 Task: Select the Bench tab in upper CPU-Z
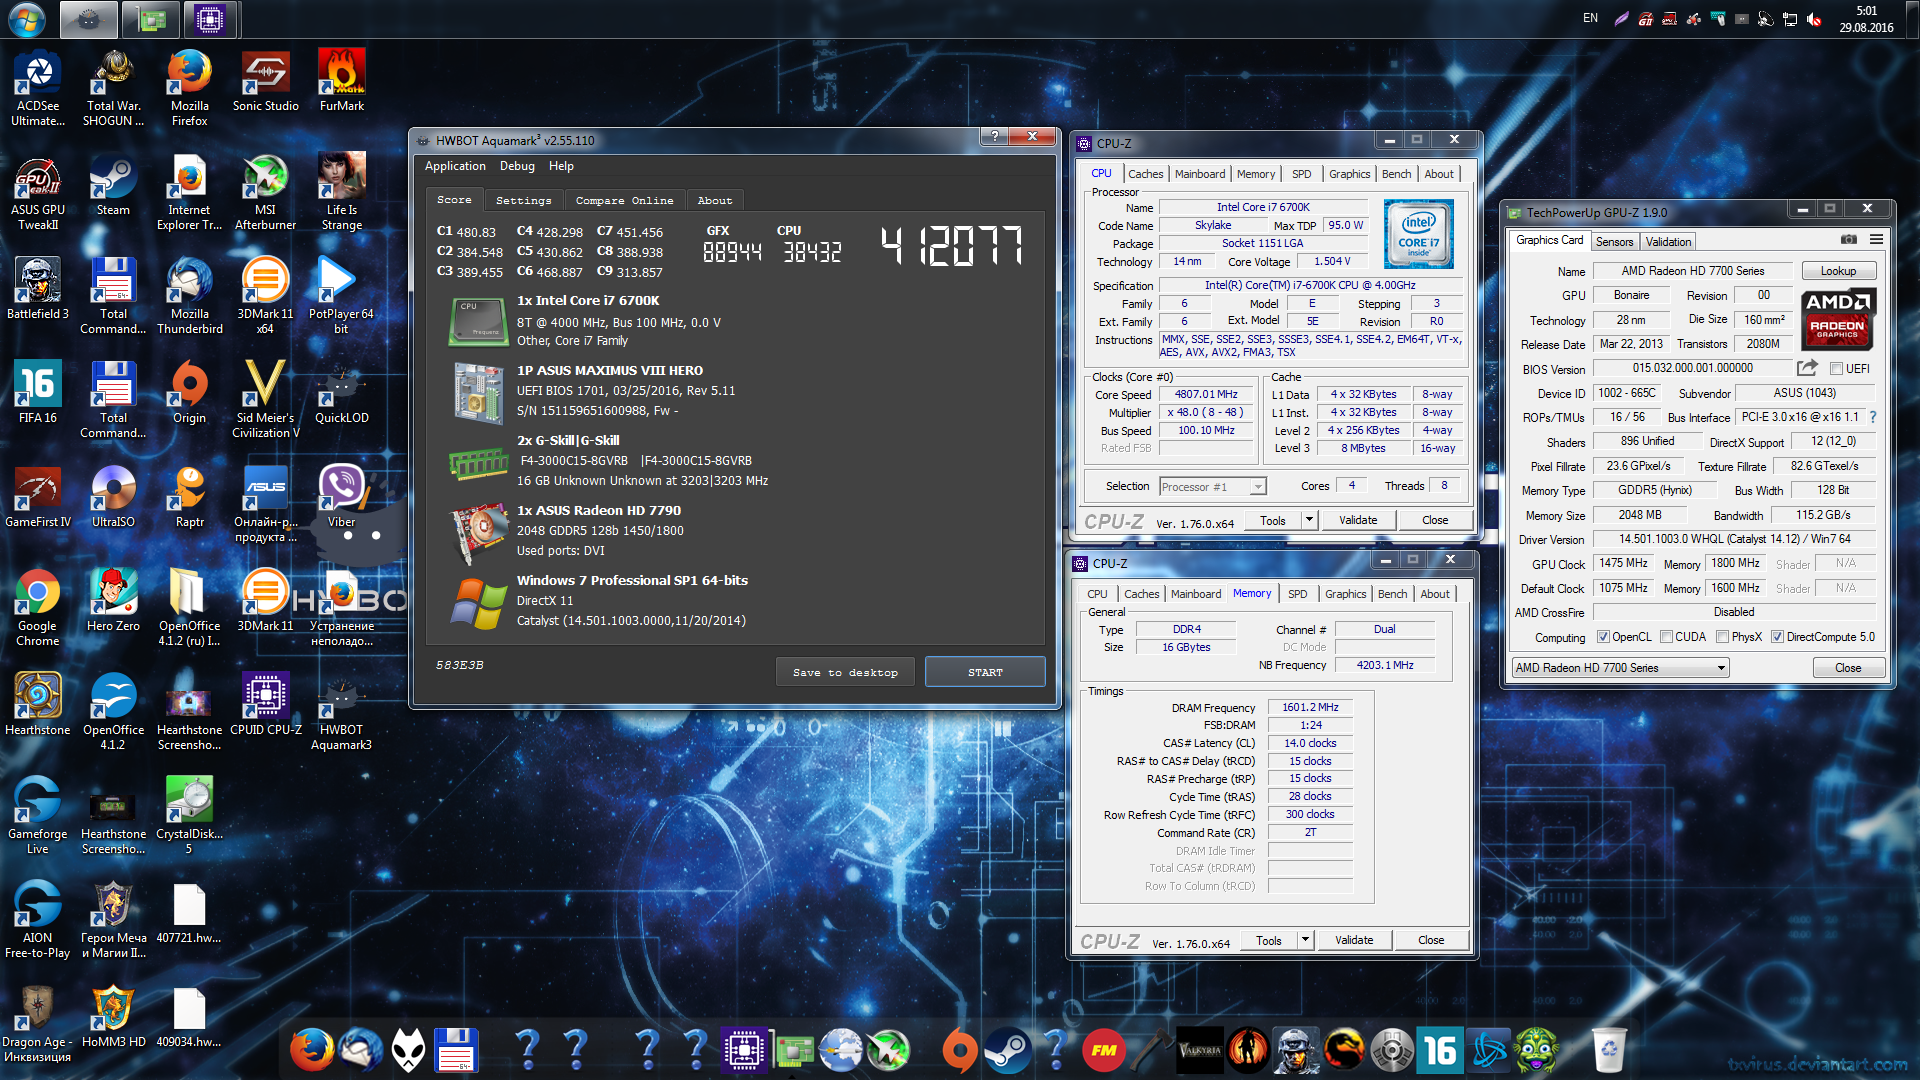click(x=1396, y=174)
